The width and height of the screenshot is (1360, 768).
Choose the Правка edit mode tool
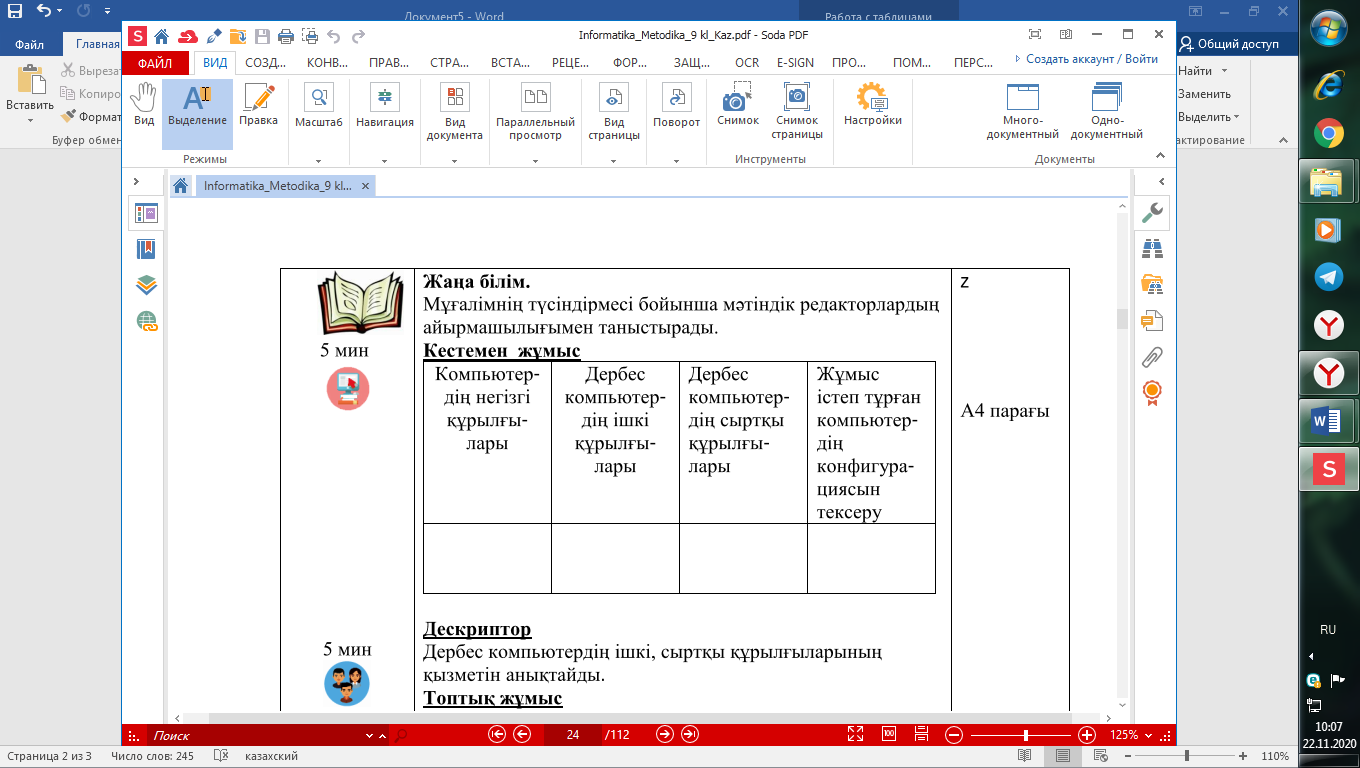coord(259,105)
